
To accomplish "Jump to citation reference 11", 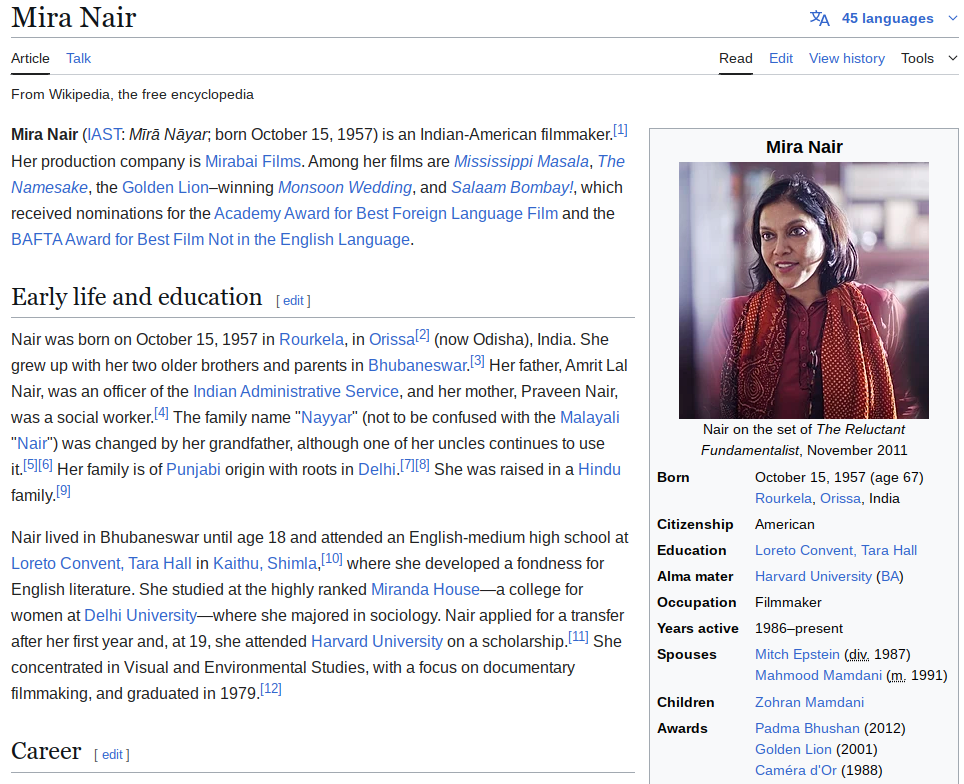I will [578, 636].
